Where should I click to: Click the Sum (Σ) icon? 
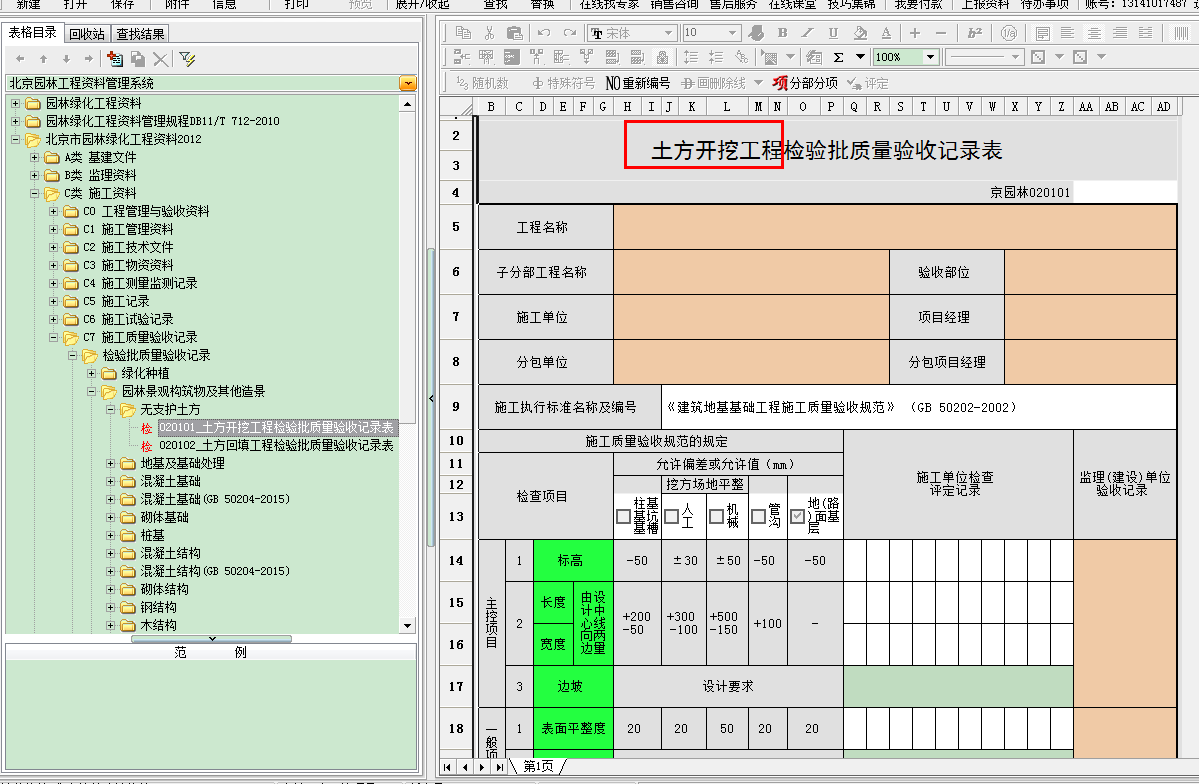(838, 57)
